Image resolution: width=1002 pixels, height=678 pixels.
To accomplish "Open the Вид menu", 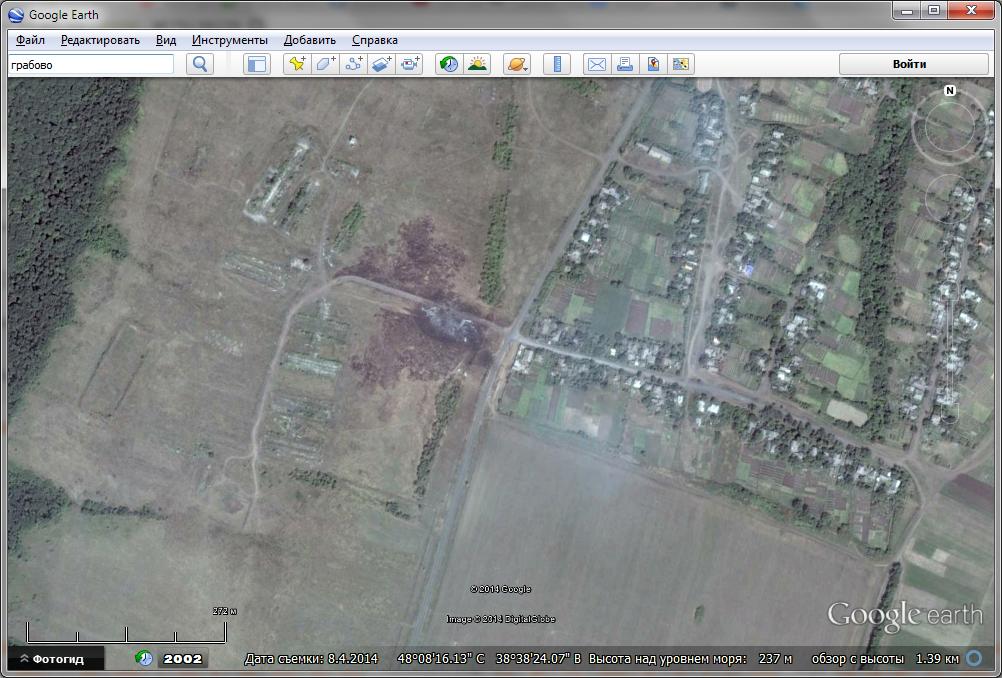I will pyautogui.click(x=166, y=40).
